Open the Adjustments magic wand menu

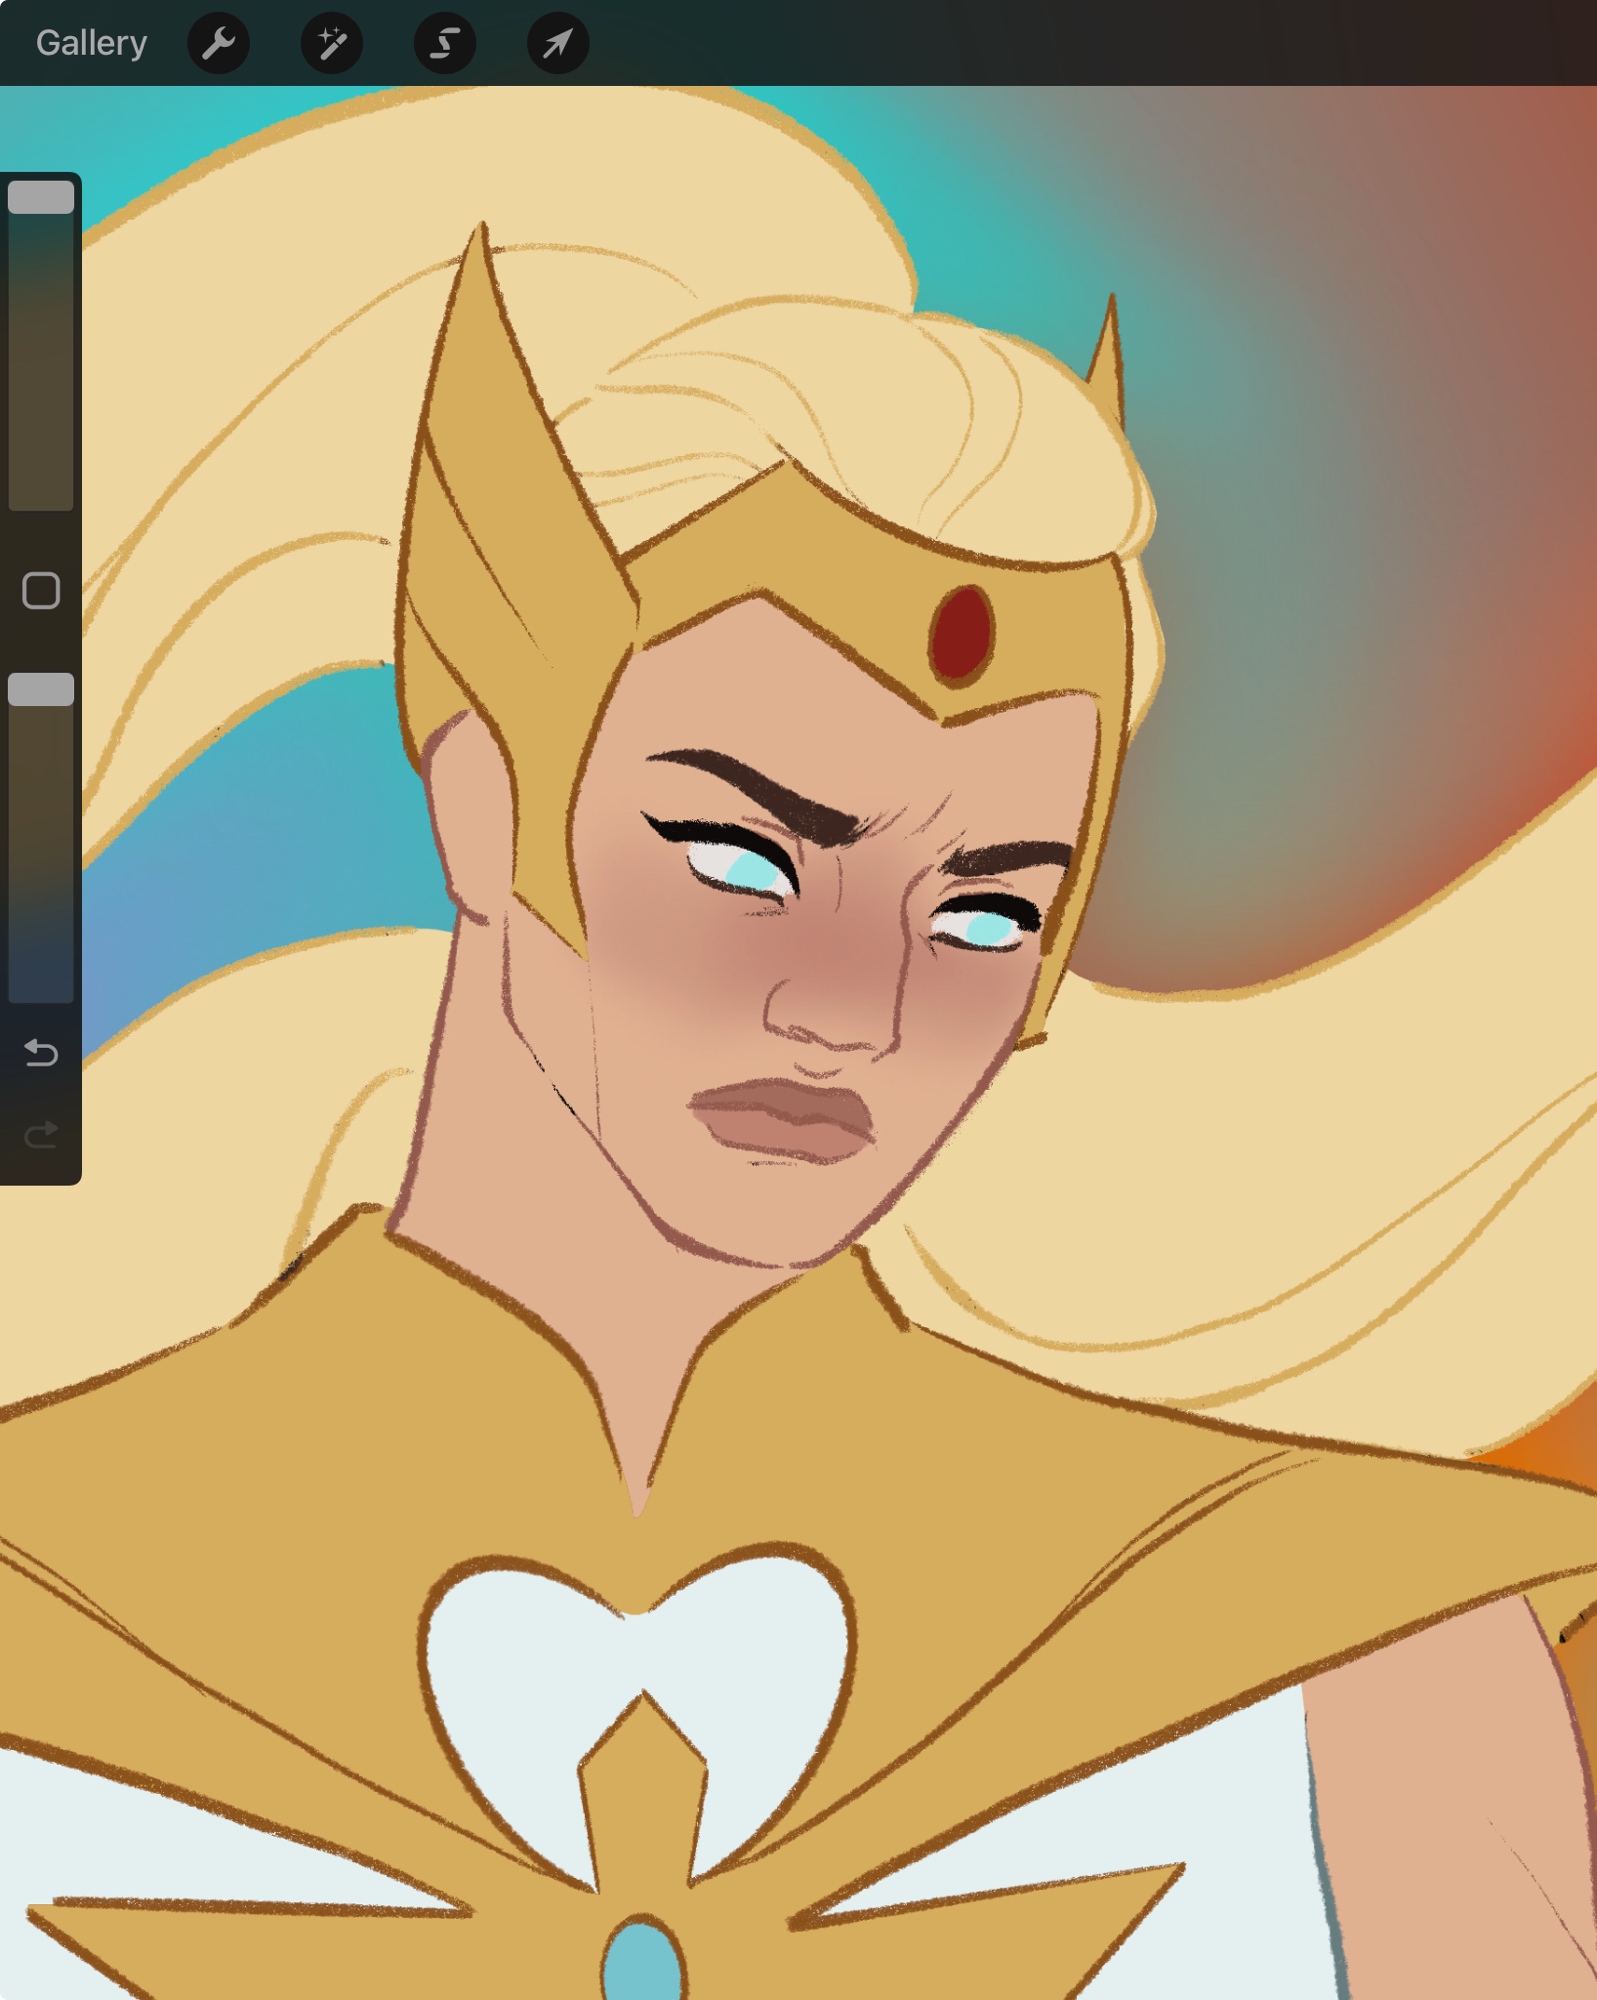click(x=331, y=43)
